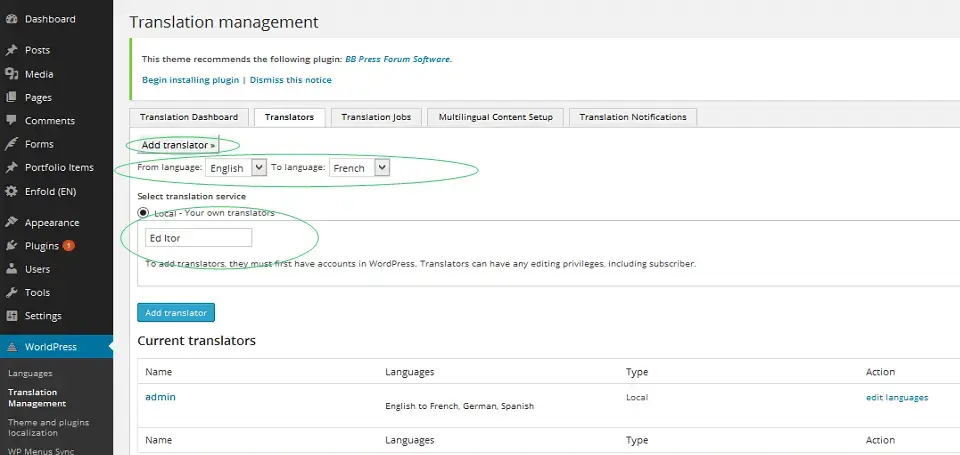
Task: Open the To language dropdown
Action: (359, 168)
